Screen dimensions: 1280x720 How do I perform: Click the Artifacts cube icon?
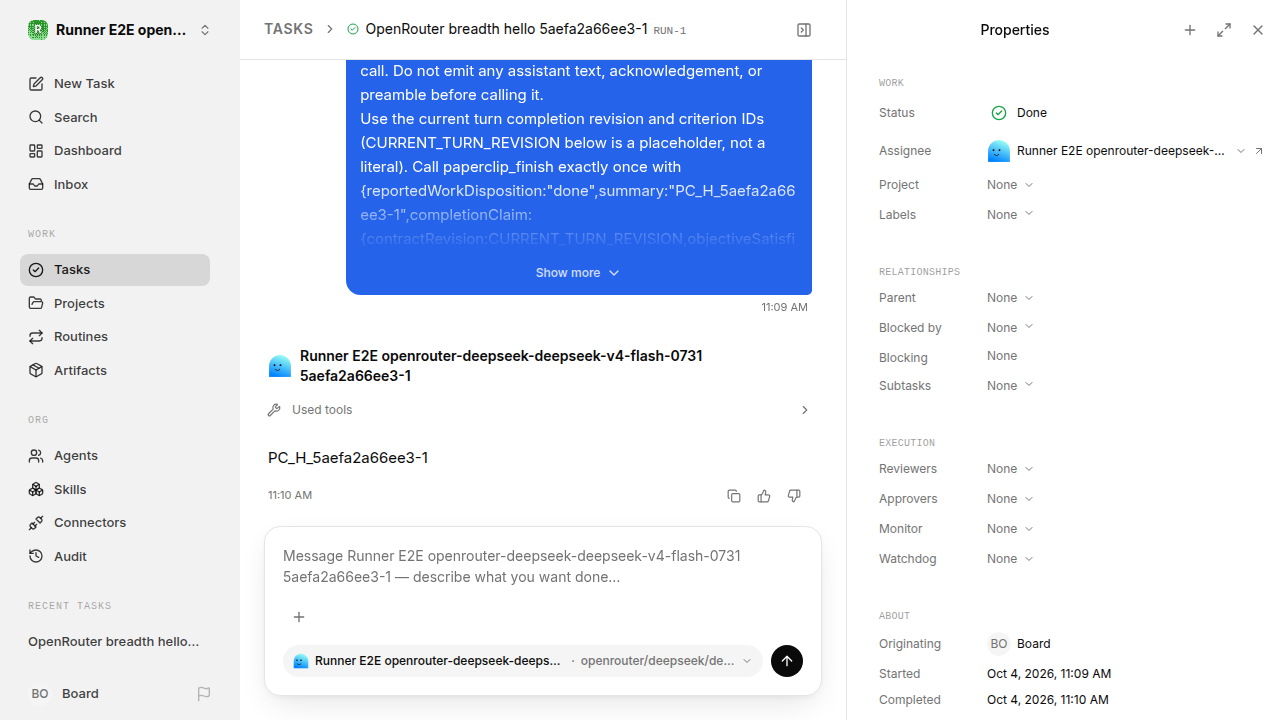tap(36, 371)
